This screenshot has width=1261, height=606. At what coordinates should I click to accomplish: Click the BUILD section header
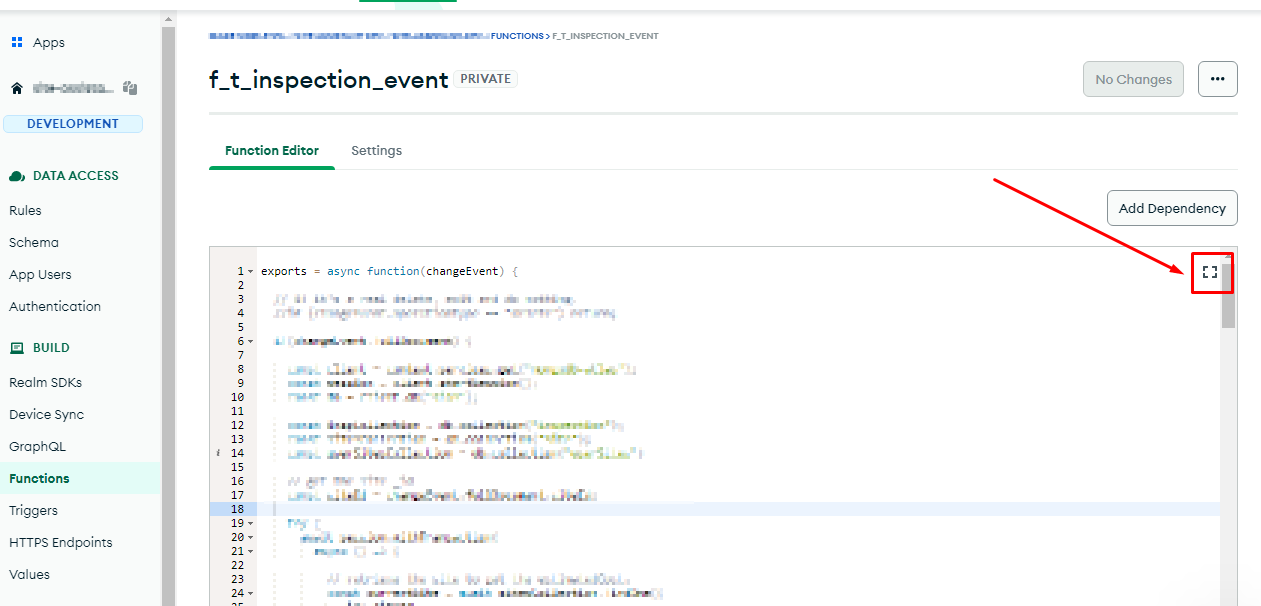click(x=52, y=348)
